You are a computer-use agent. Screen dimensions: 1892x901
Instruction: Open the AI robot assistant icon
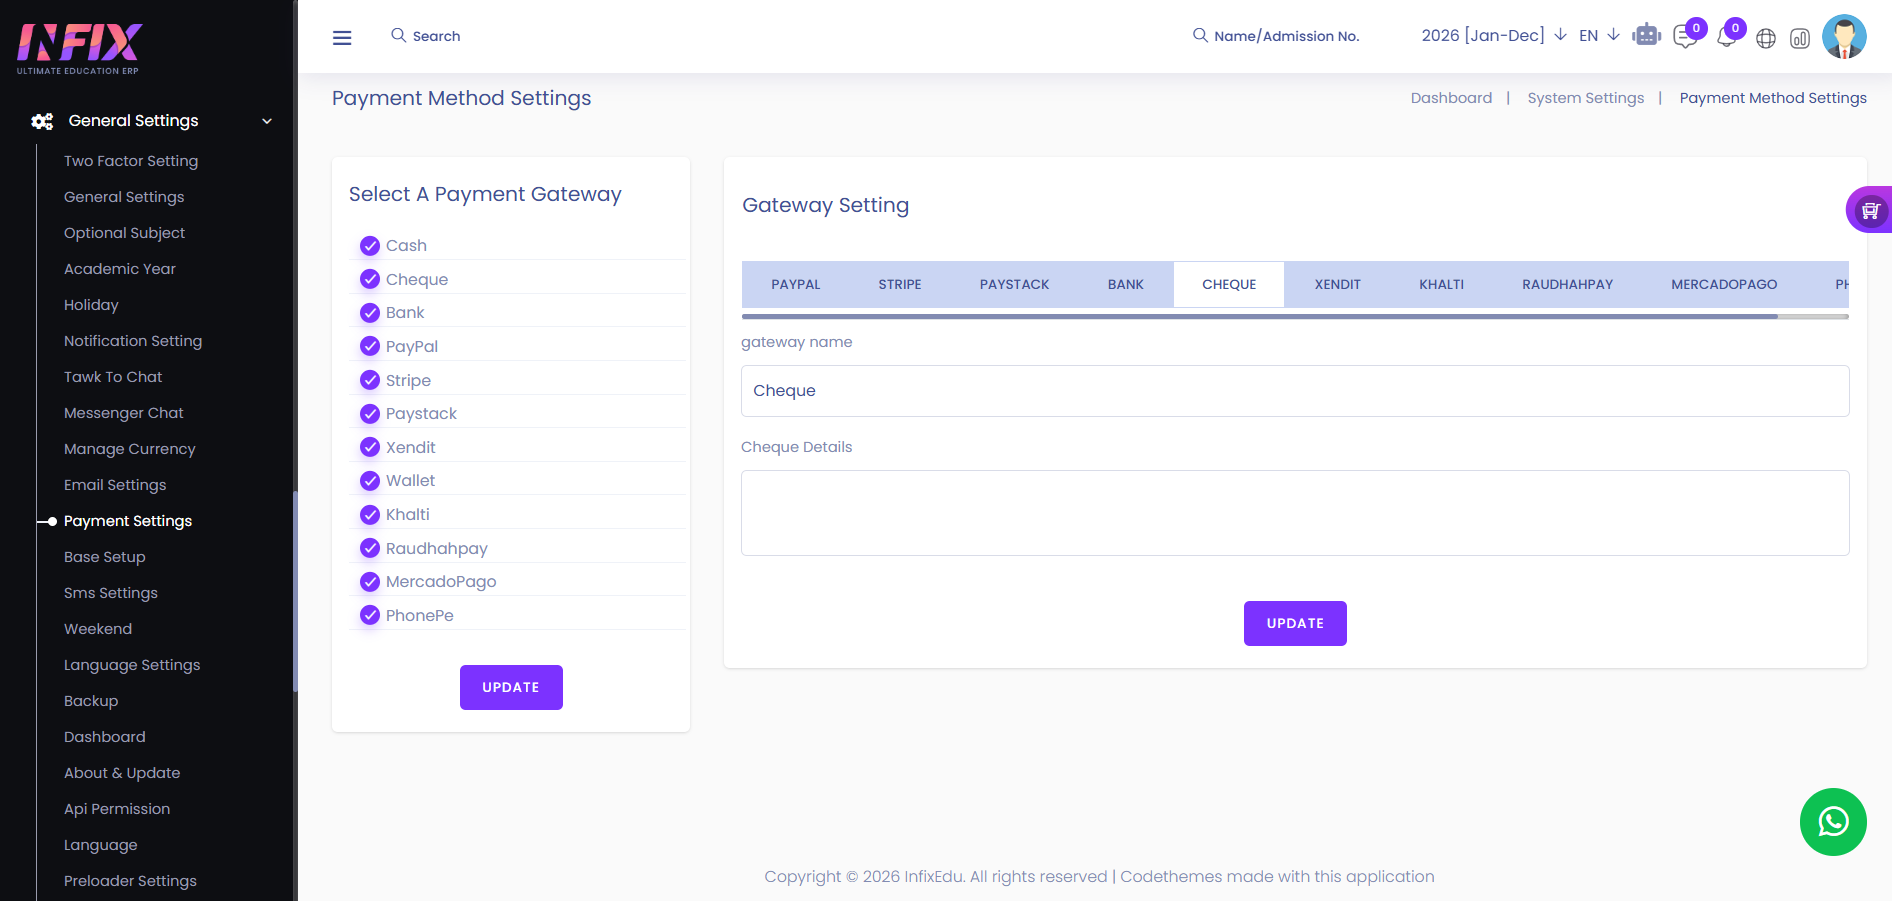coord(1646,36)
